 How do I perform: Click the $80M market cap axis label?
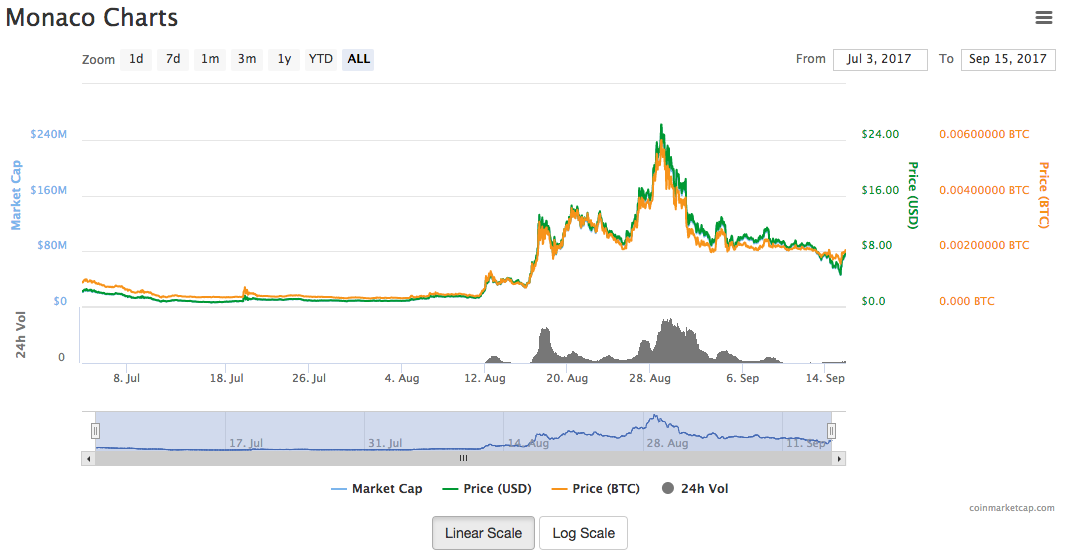click(52, 245)
